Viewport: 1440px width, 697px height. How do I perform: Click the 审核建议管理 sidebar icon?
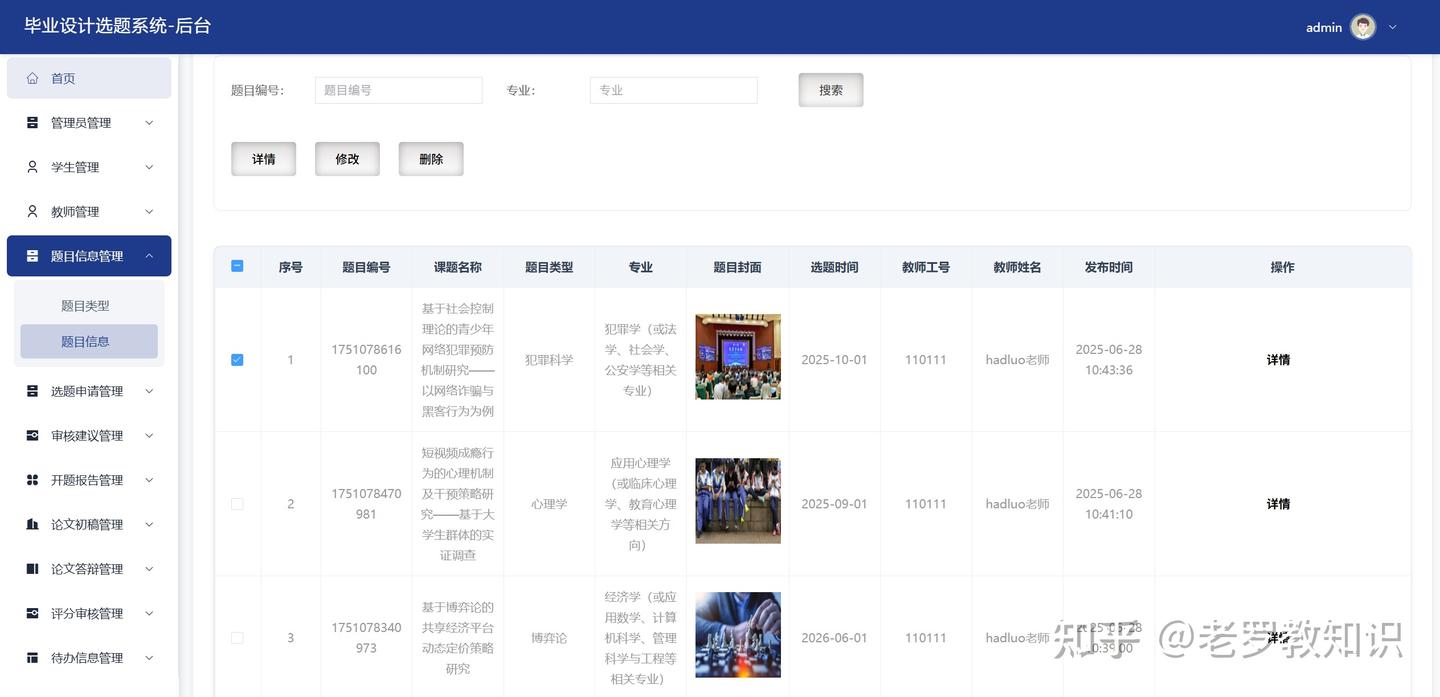point(32,436)
